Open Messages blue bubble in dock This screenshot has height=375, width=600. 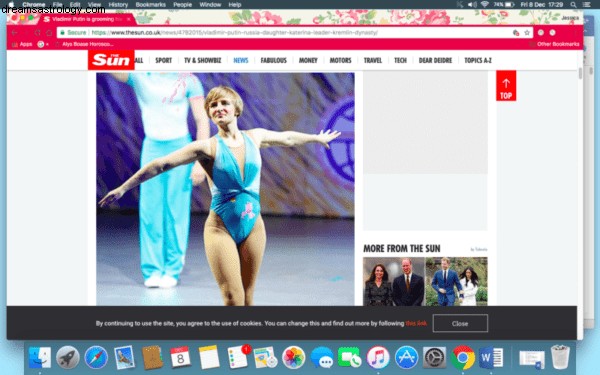click(x=322, y=357)
